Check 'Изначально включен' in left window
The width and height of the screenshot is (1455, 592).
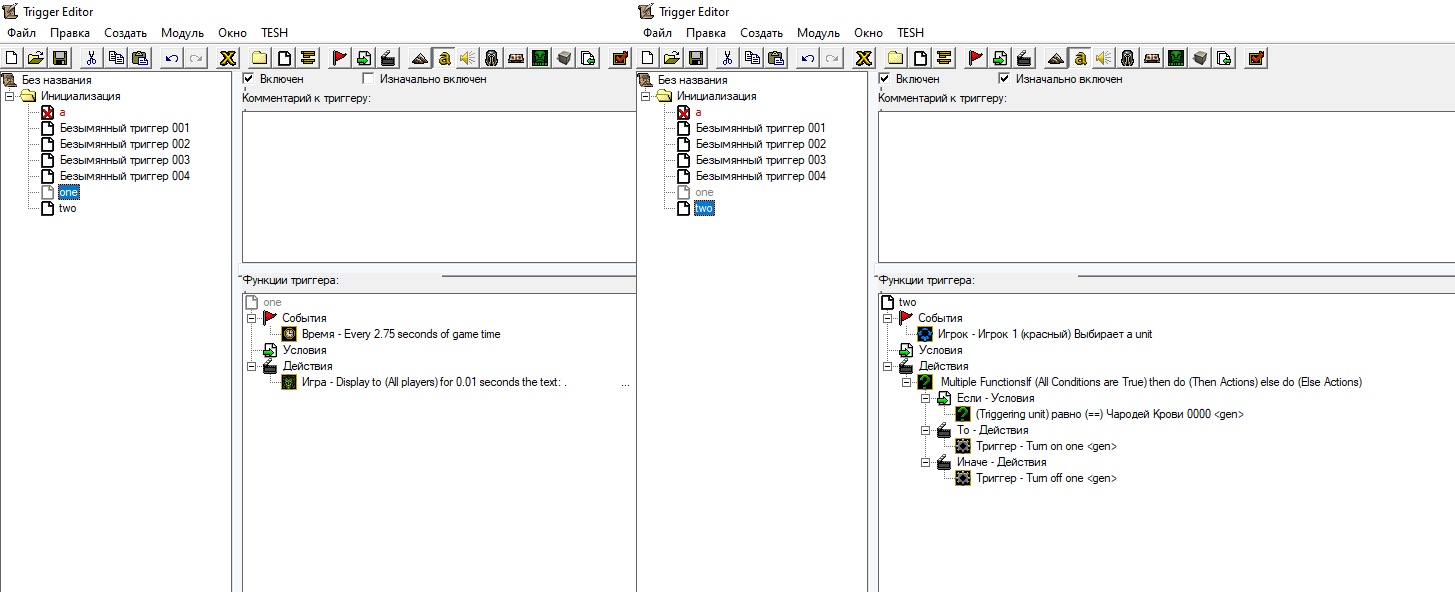(368, 79)
